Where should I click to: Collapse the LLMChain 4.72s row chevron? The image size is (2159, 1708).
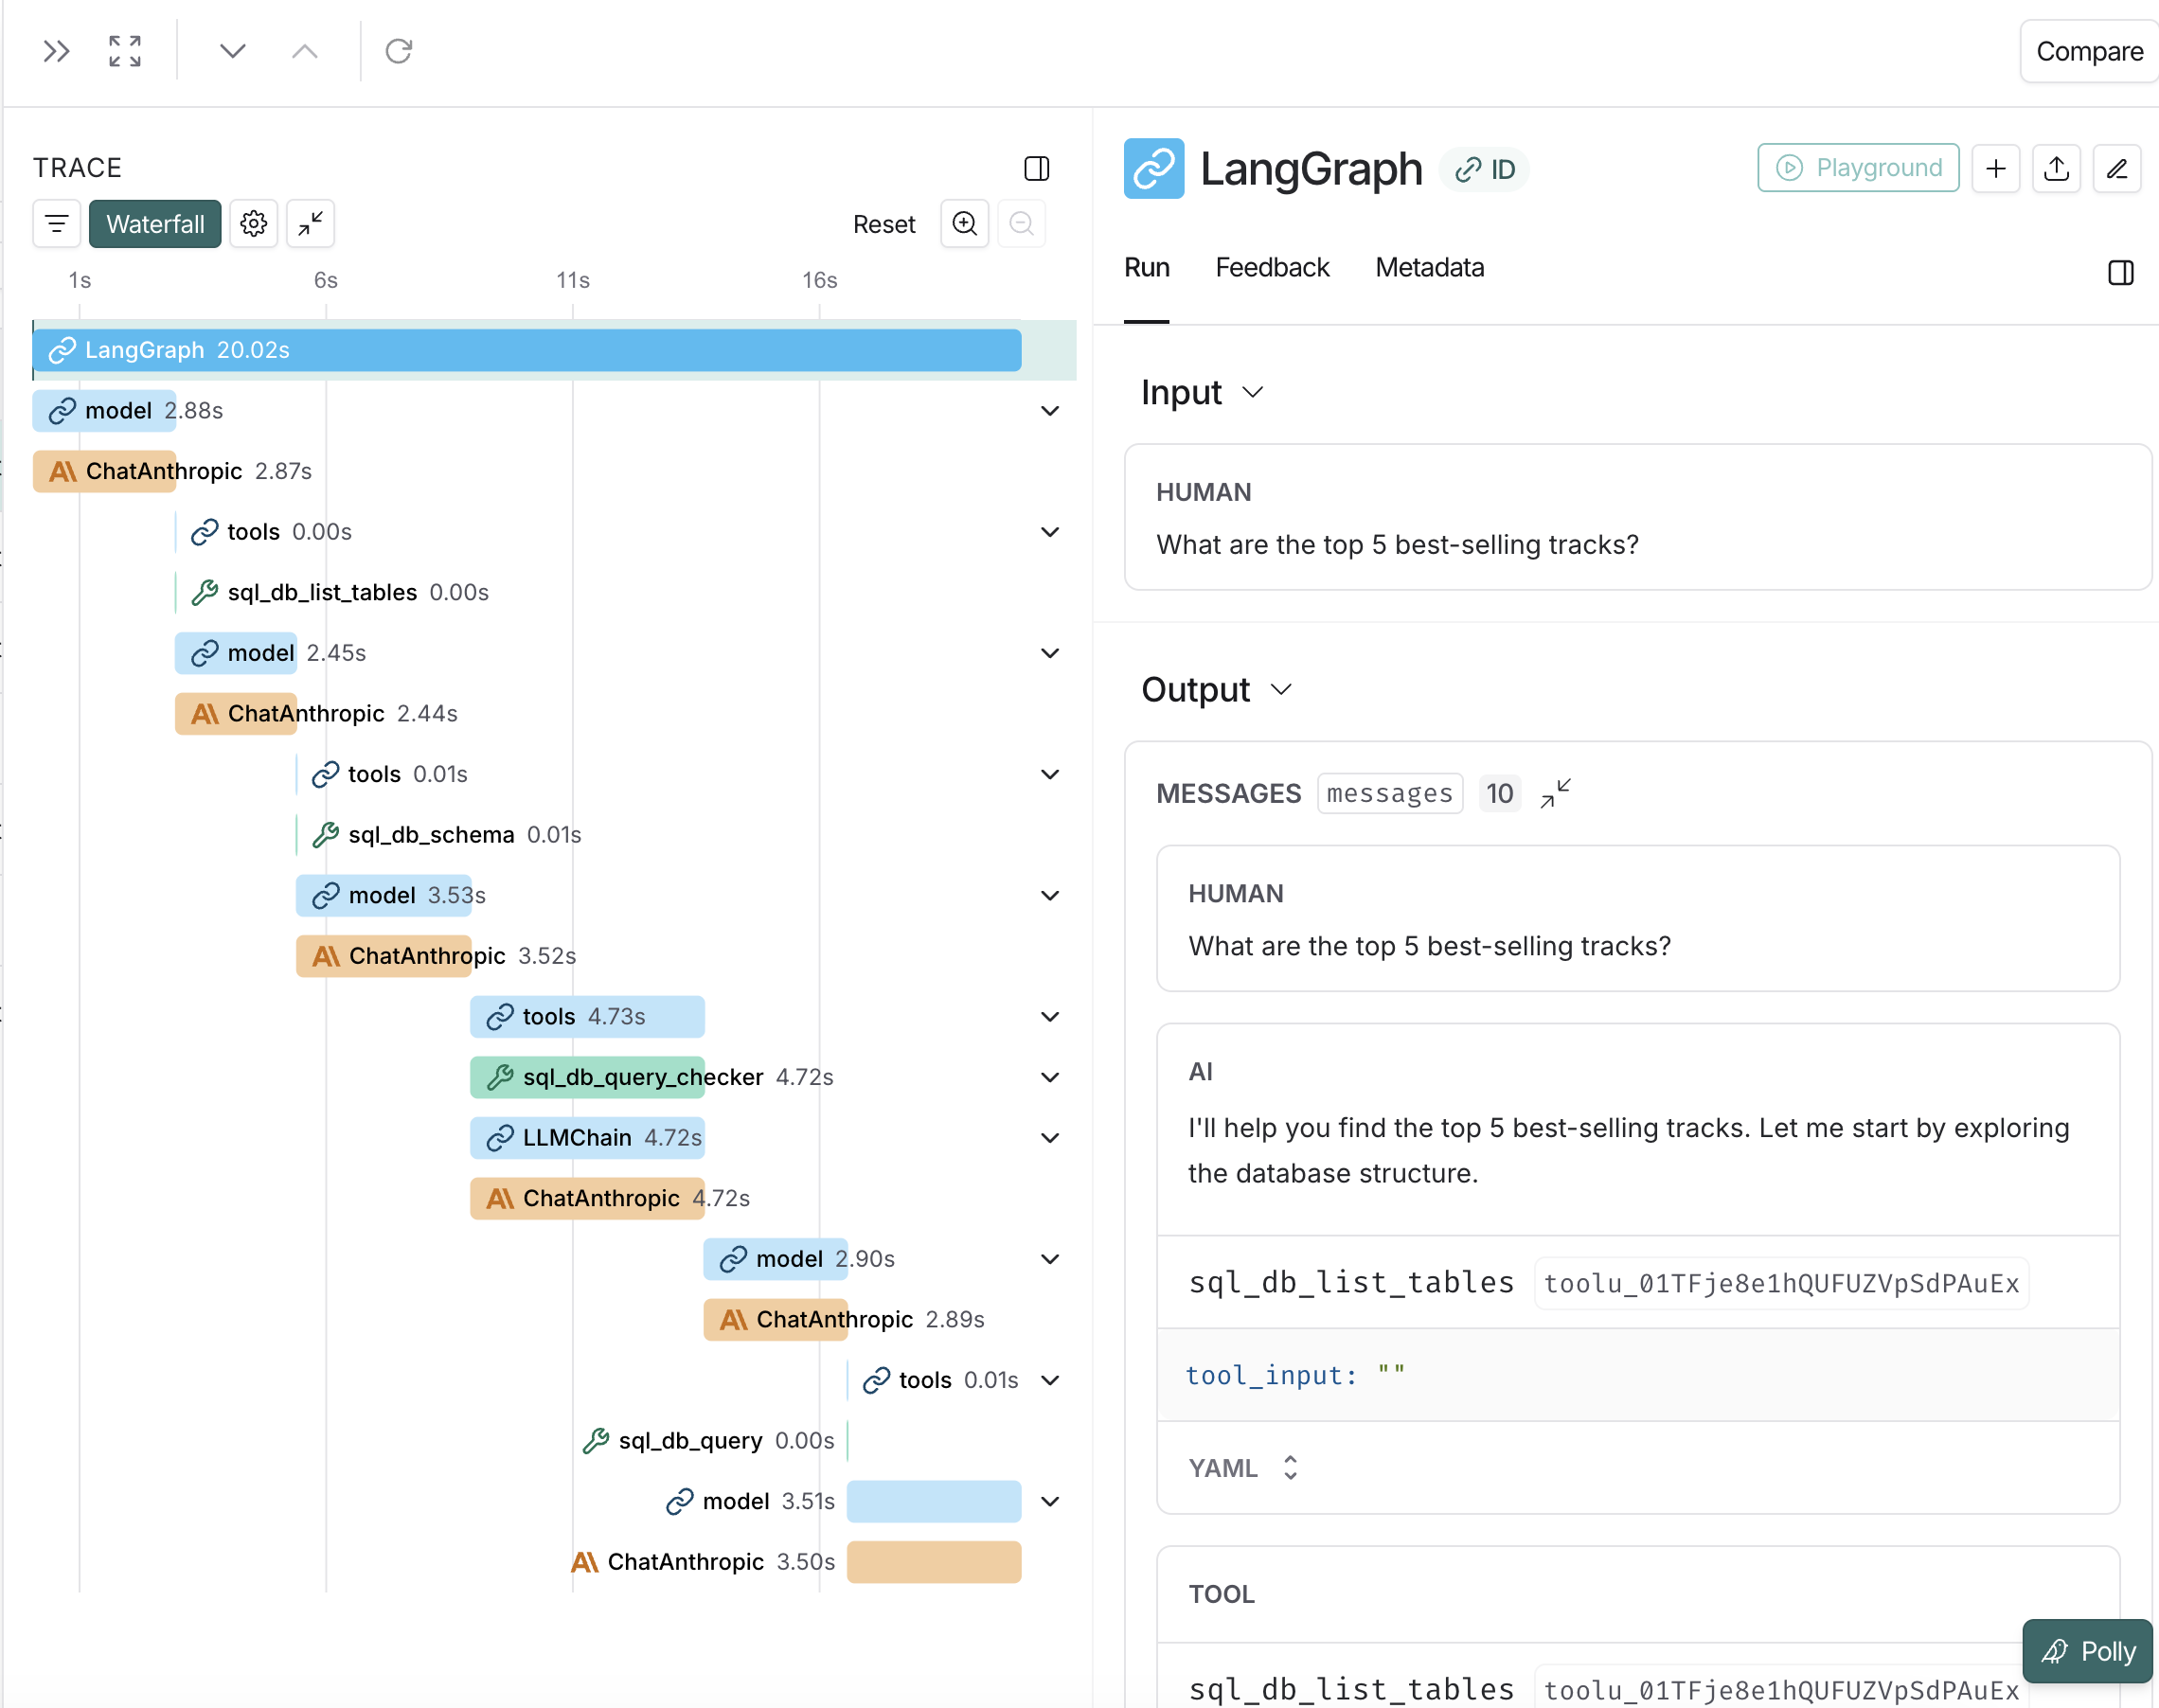pos(1050,1138)
